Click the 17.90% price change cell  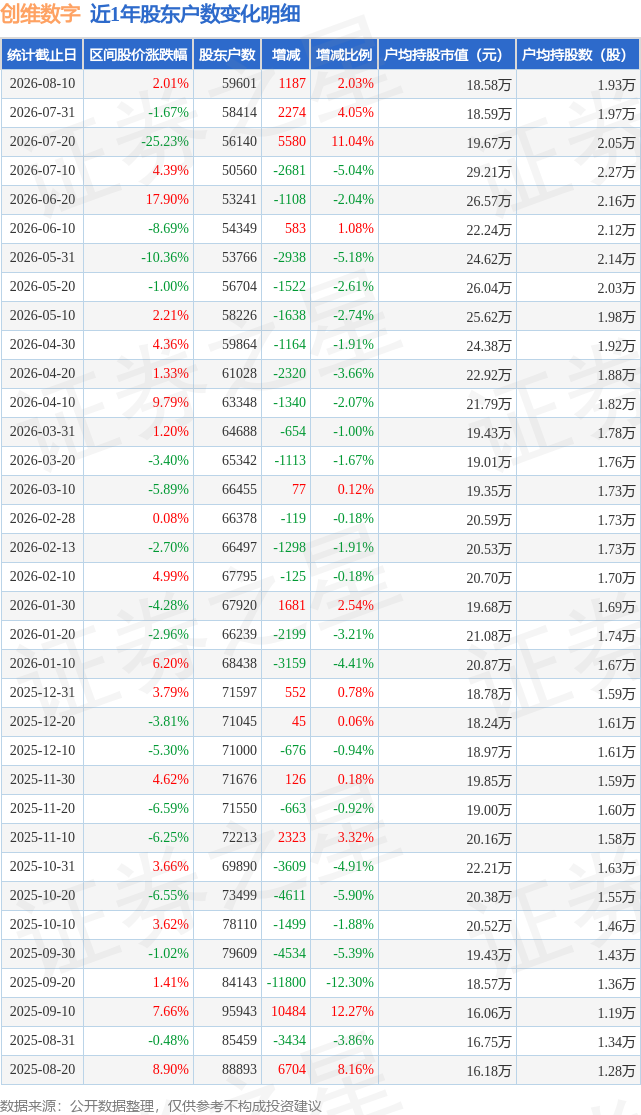click(x=167, y=200)
